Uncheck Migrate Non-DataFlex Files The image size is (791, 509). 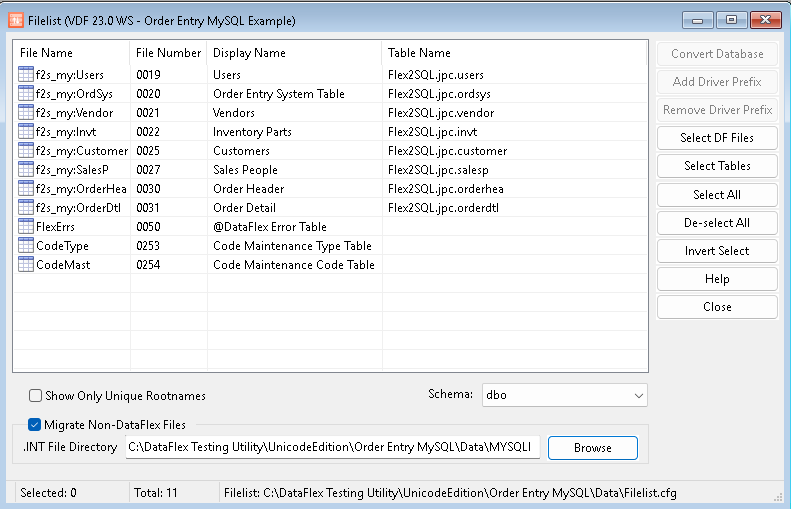(36, 425)
